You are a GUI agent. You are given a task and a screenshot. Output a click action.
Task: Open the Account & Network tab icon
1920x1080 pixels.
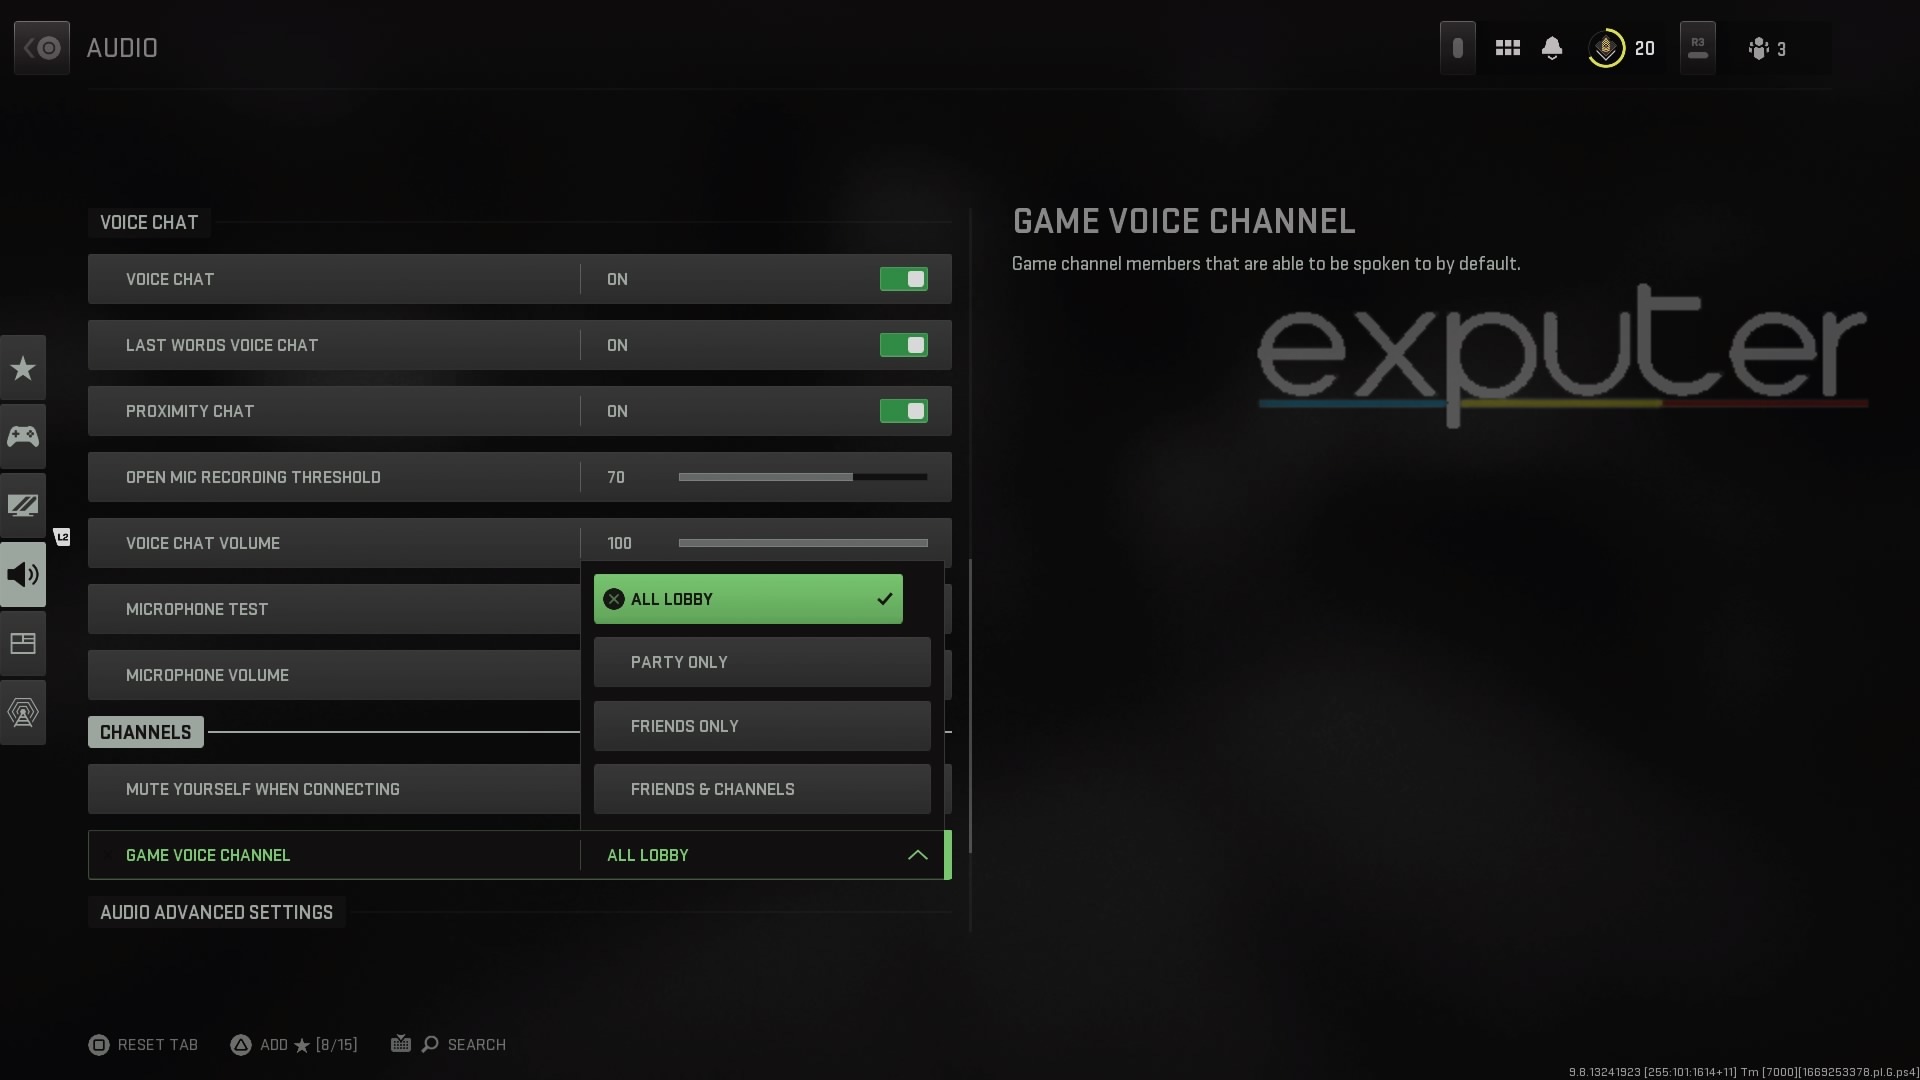click(23, 713)
